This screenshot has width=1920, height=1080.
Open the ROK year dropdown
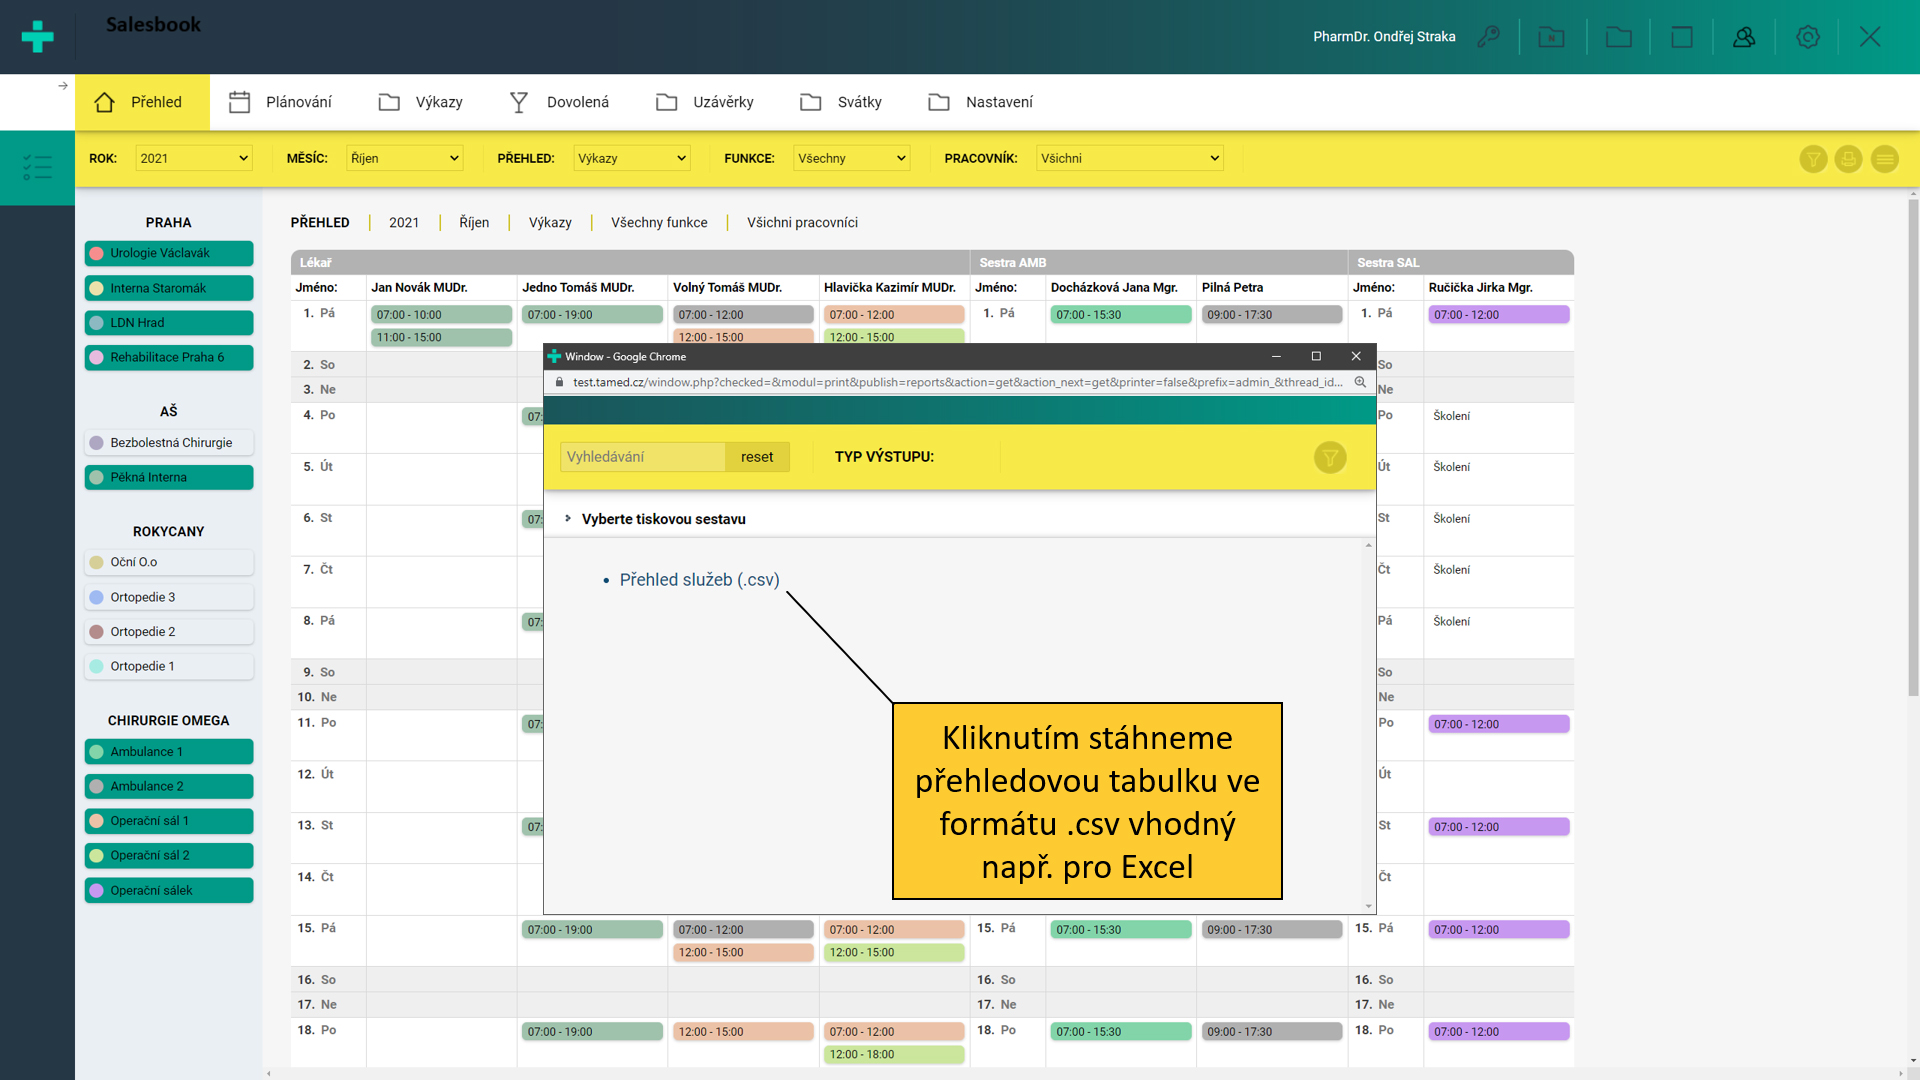[x=193, y=158]
